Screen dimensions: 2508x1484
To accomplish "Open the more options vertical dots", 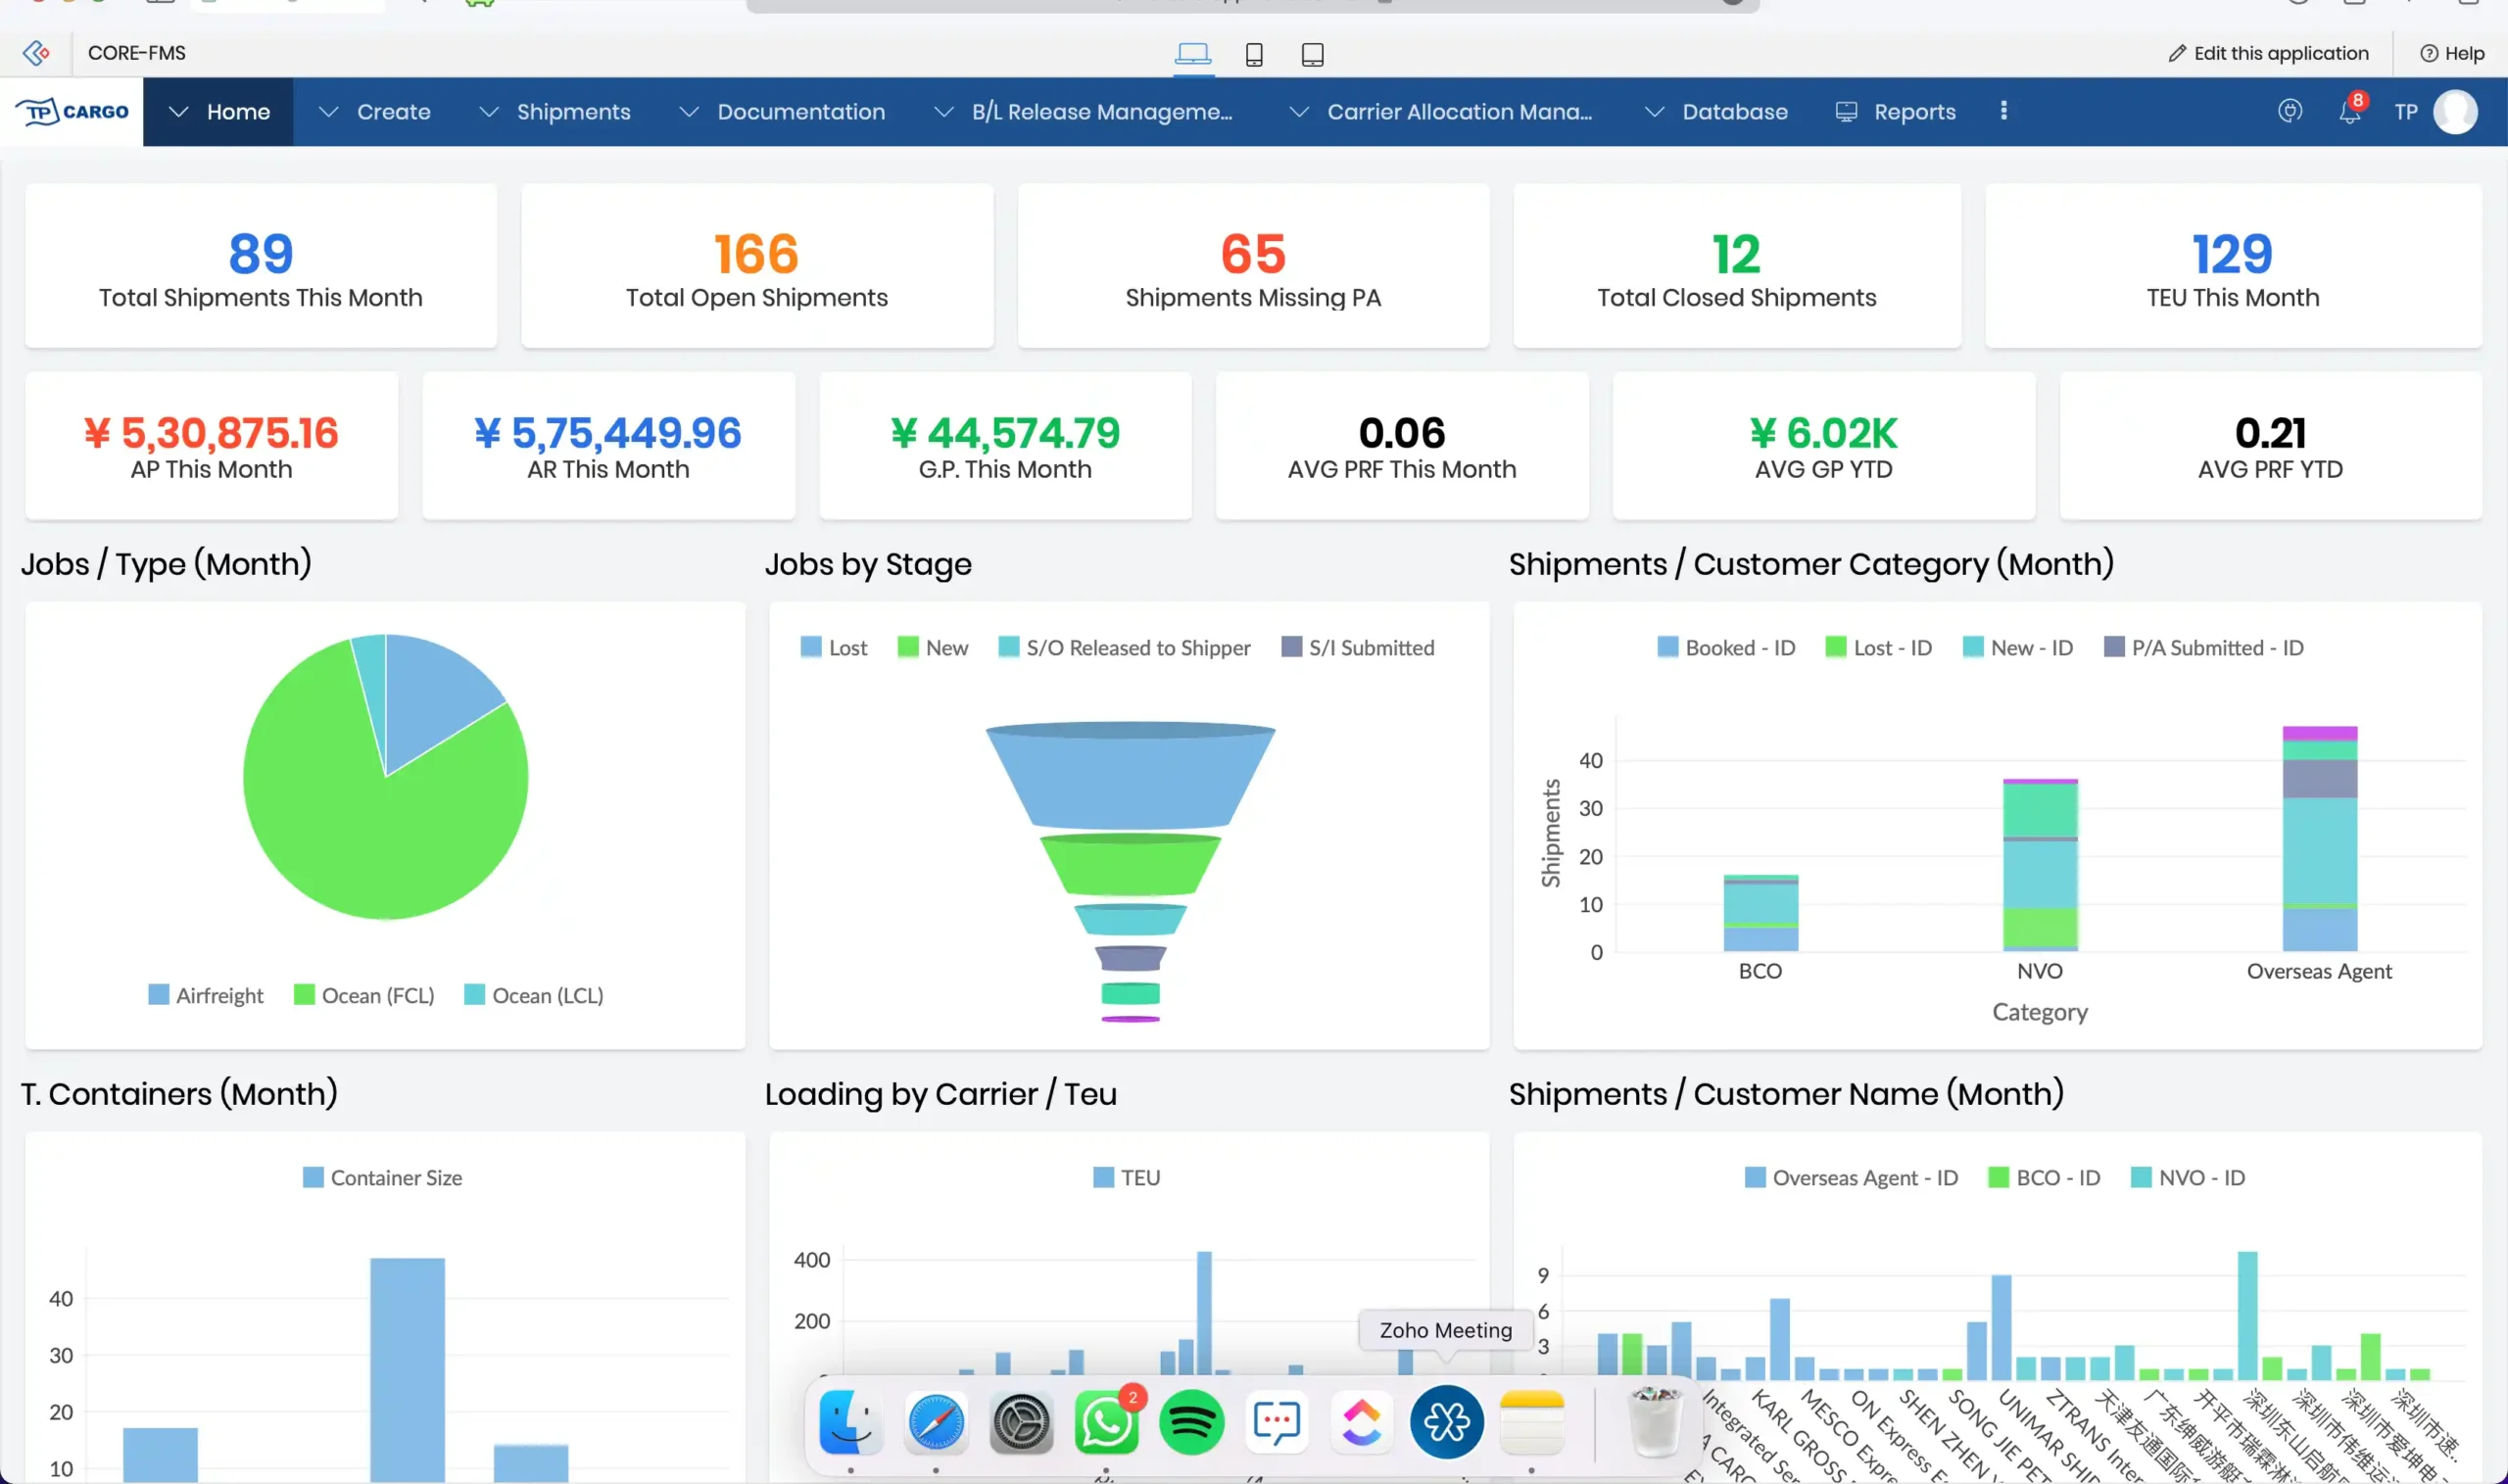I will click(2003, 111).
